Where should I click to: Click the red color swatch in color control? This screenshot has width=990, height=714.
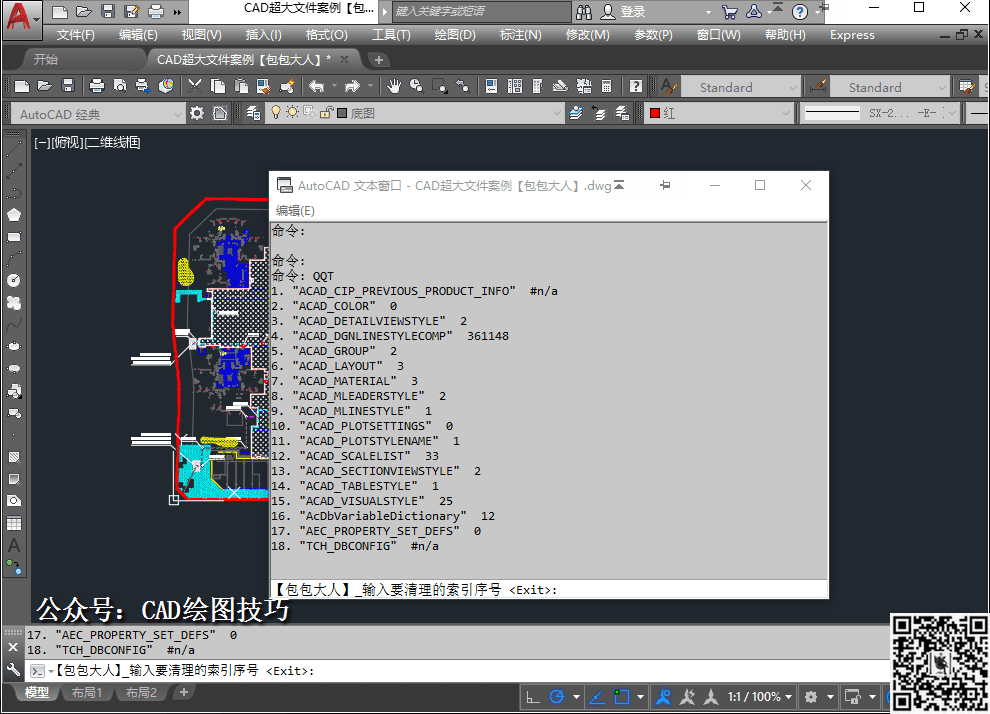(655, 113)
